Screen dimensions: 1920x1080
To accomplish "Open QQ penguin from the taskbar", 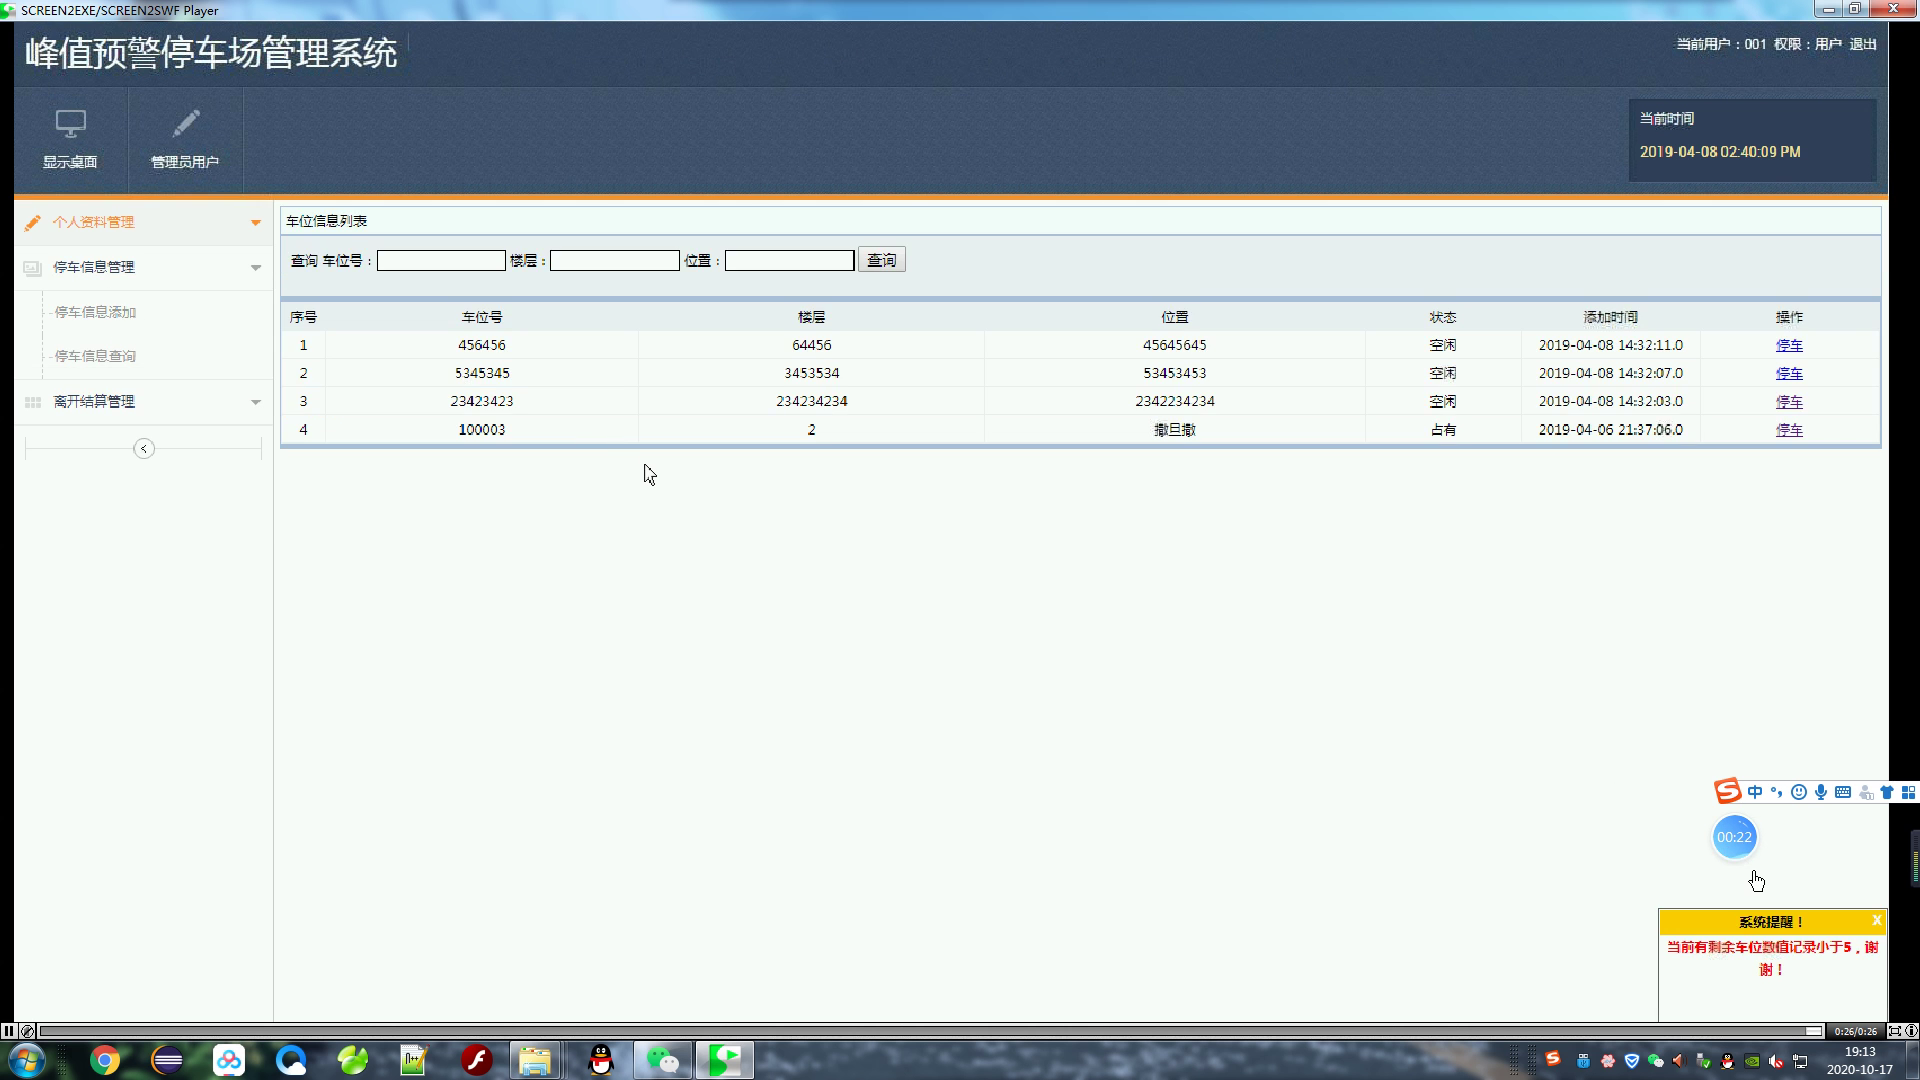I will pos(601,1060).
